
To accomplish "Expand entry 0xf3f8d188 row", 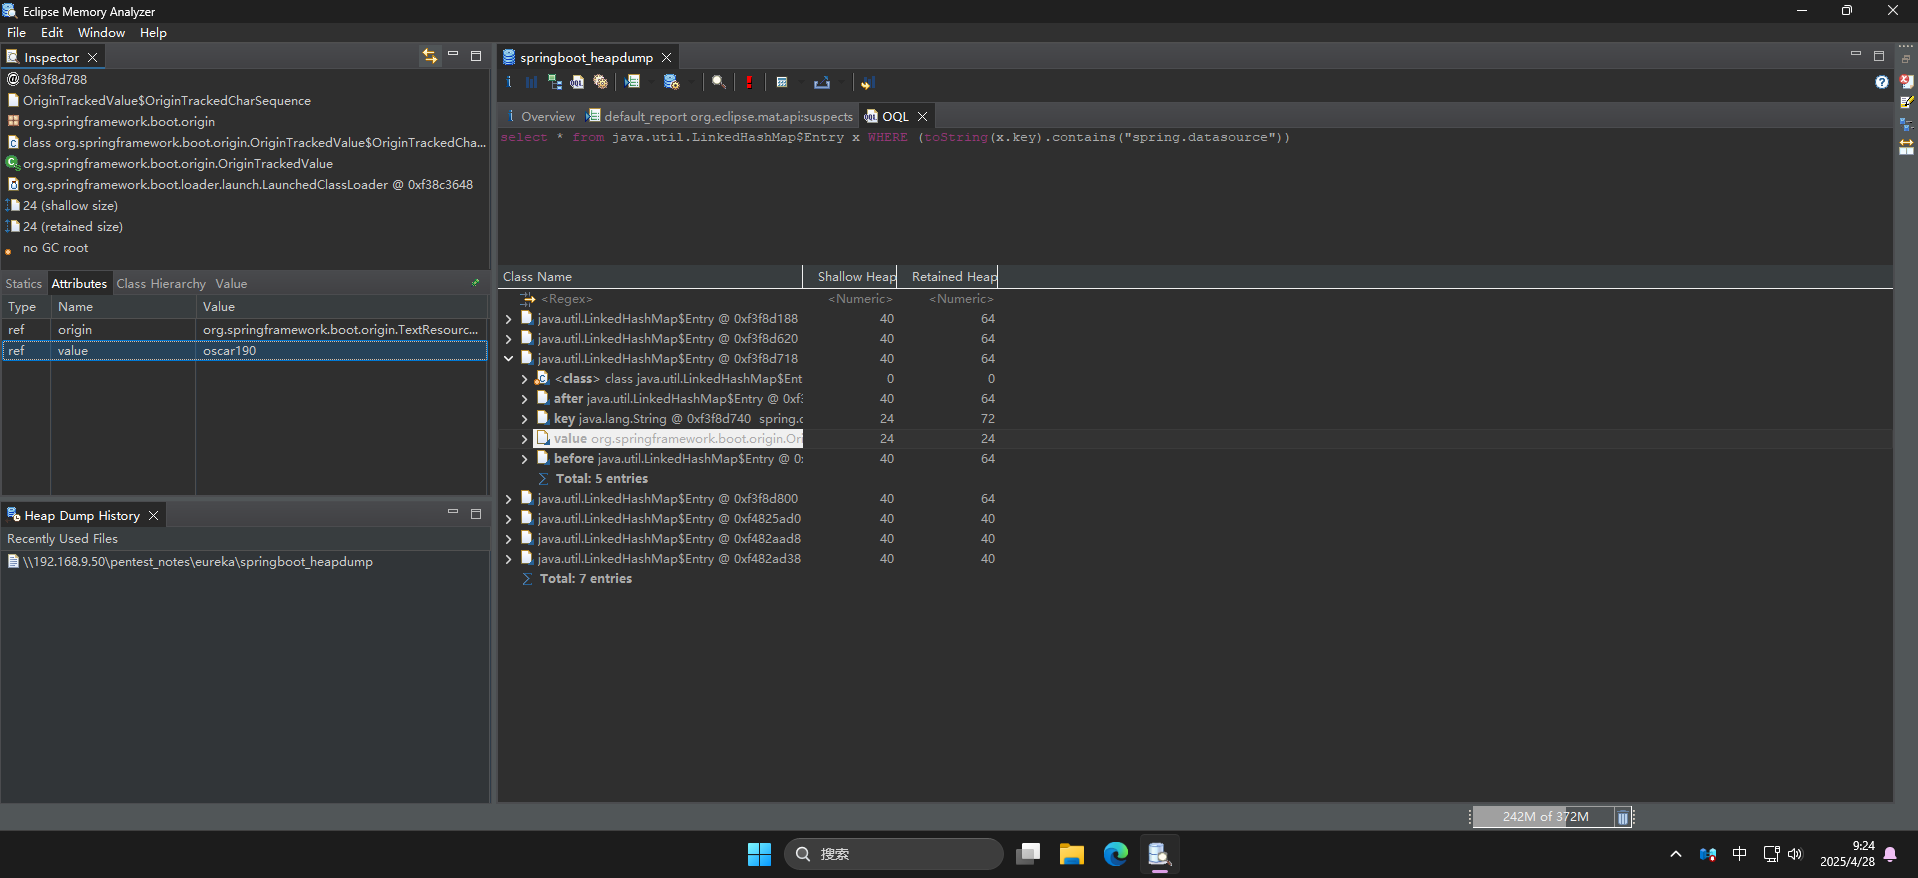I will [x=508, y=319].
